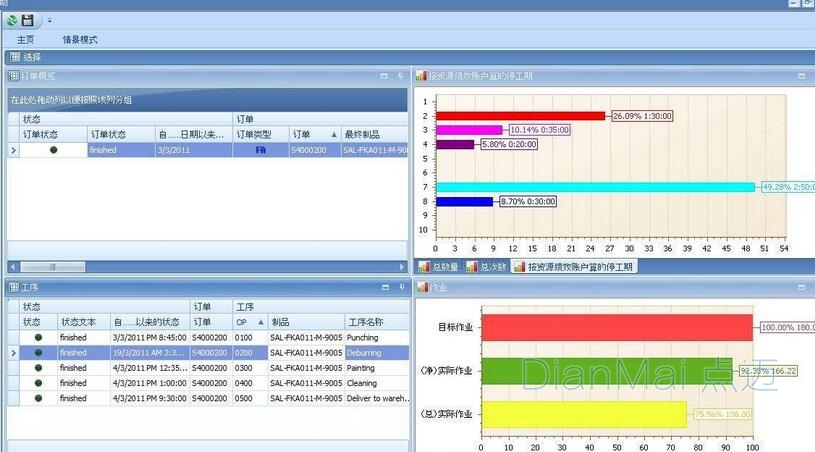Click the order grid horizontal scrollbar right arrow

pyautogui.click(x=401, y=267)
